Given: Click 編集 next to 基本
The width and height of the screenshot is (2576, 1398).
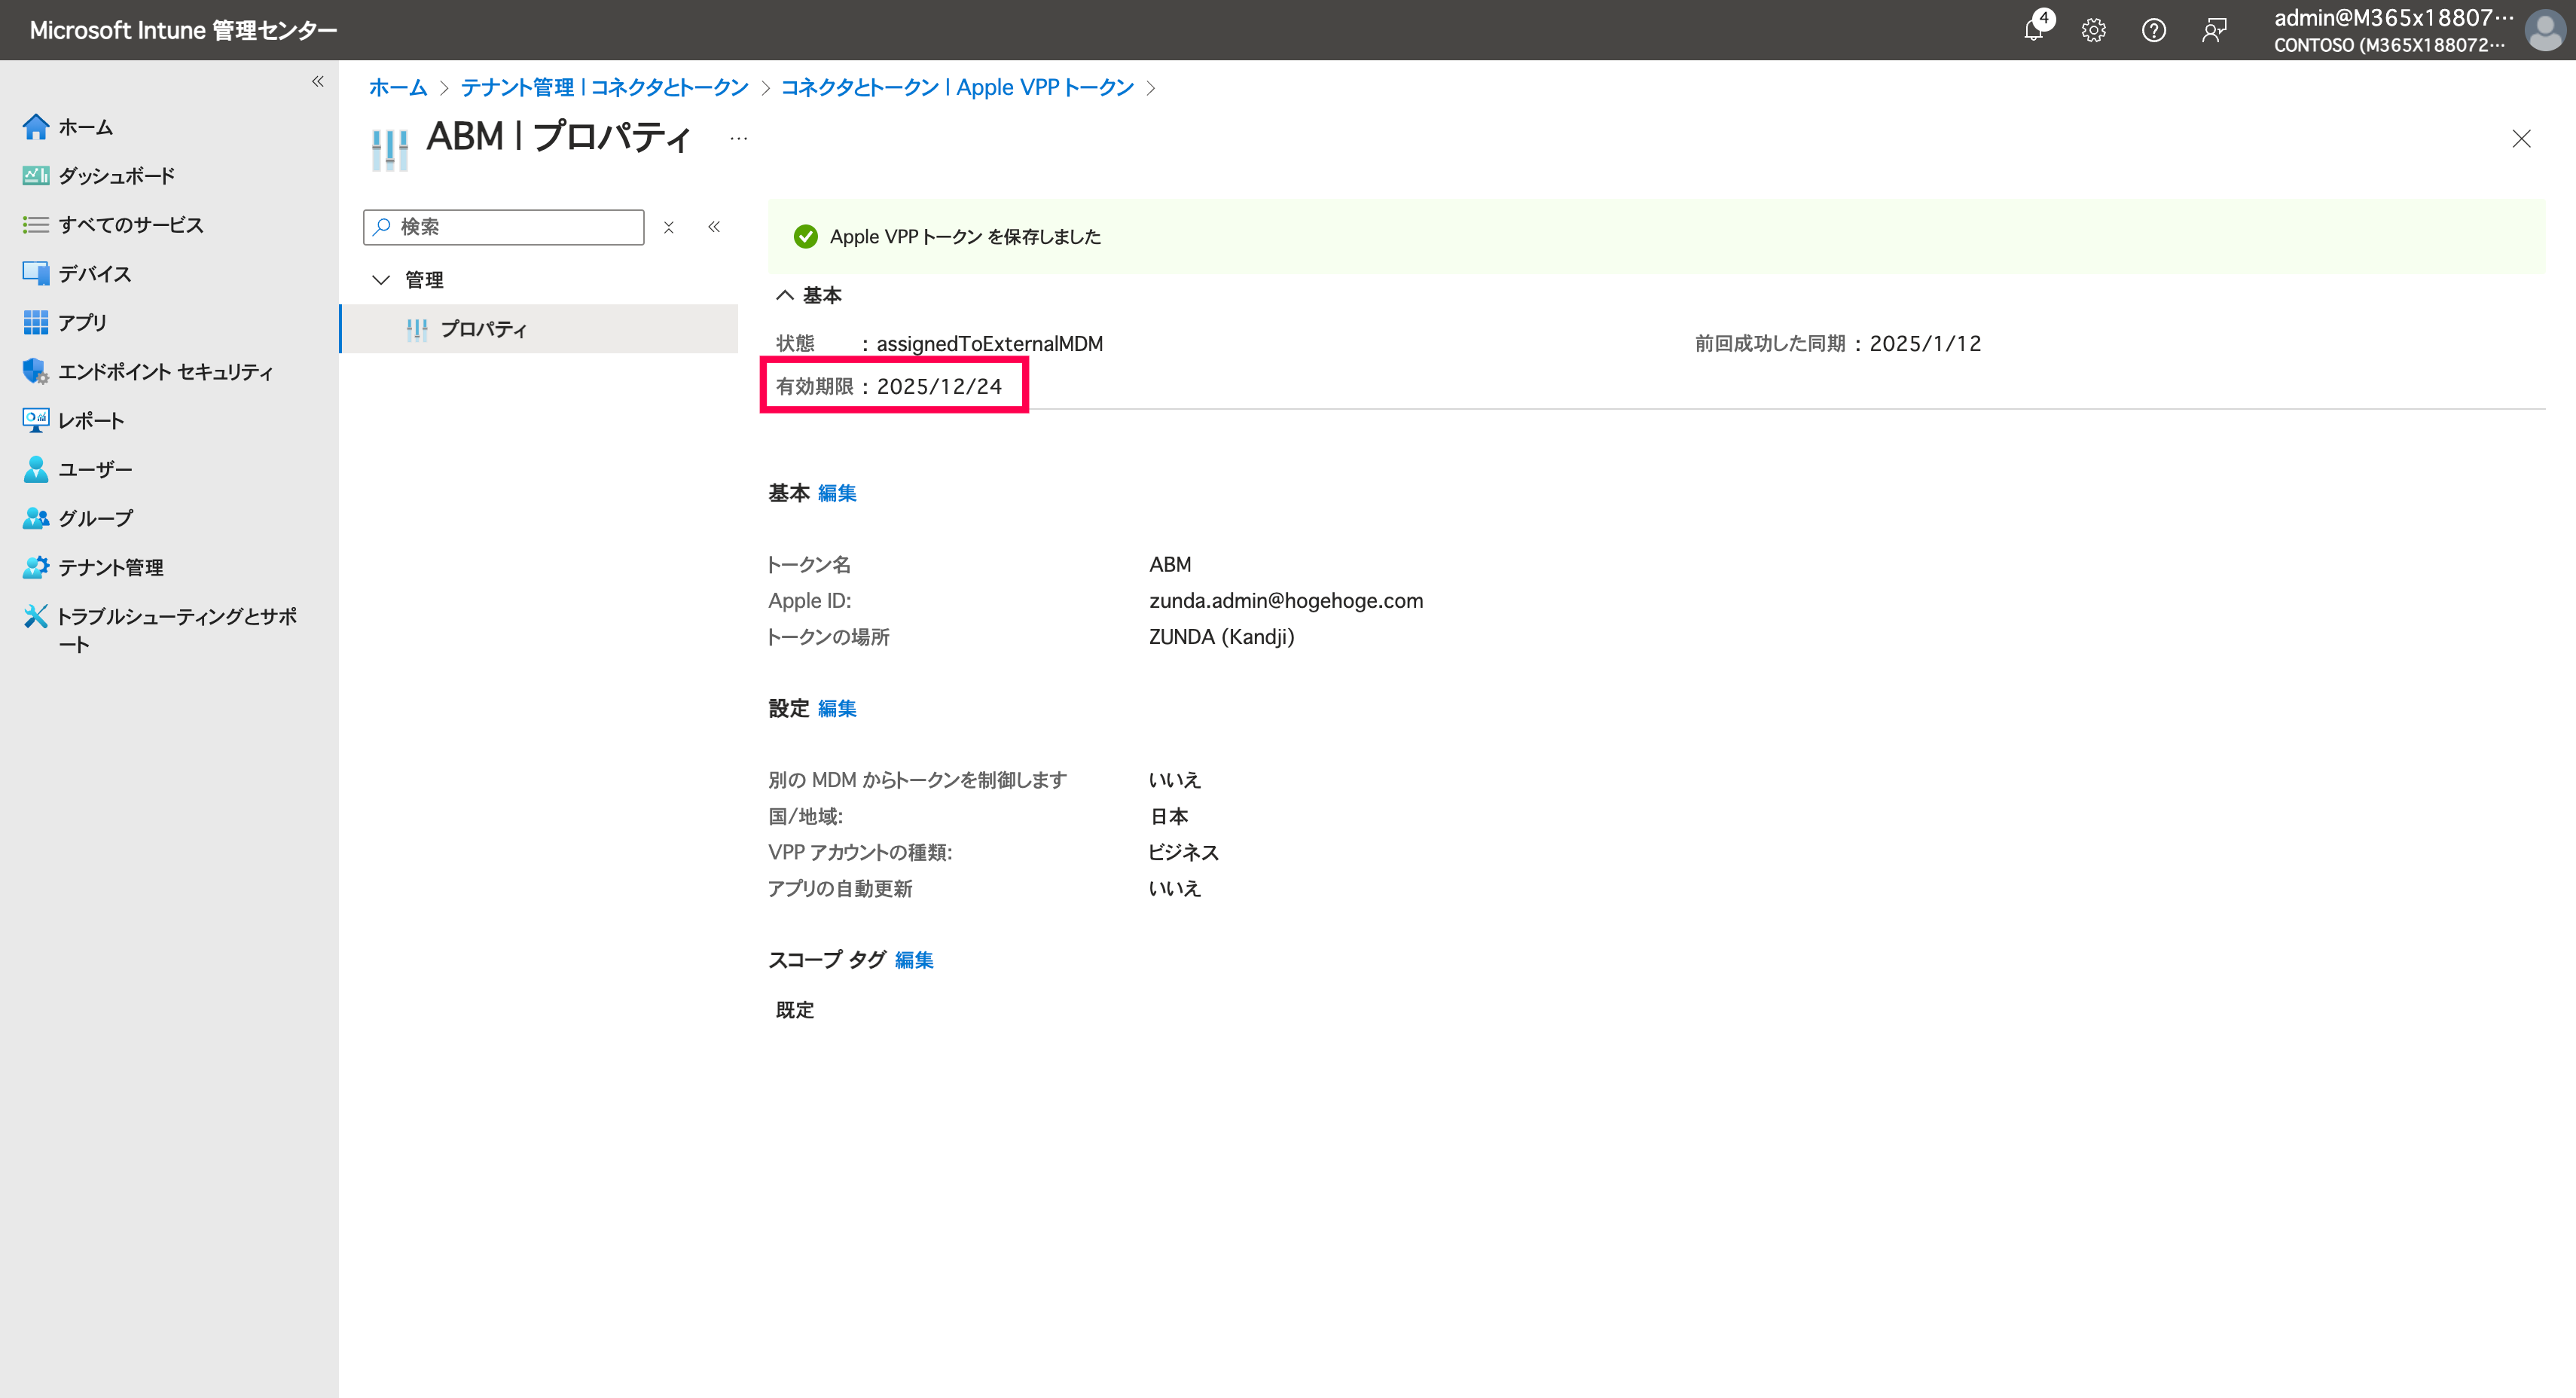Looking at the screenshot, I should click(837, 493).
